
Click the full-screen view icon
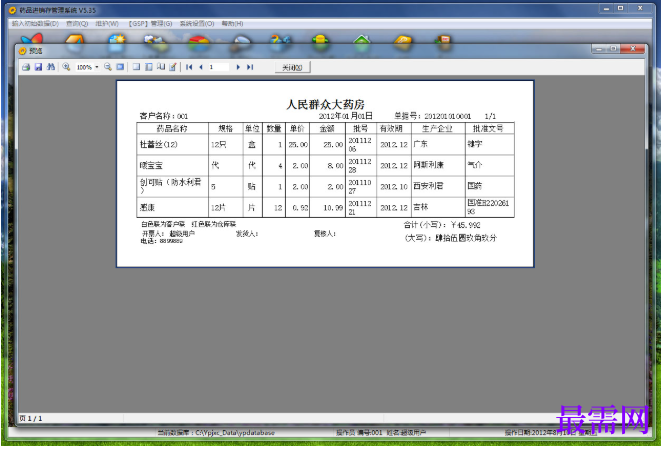[120, 67]
